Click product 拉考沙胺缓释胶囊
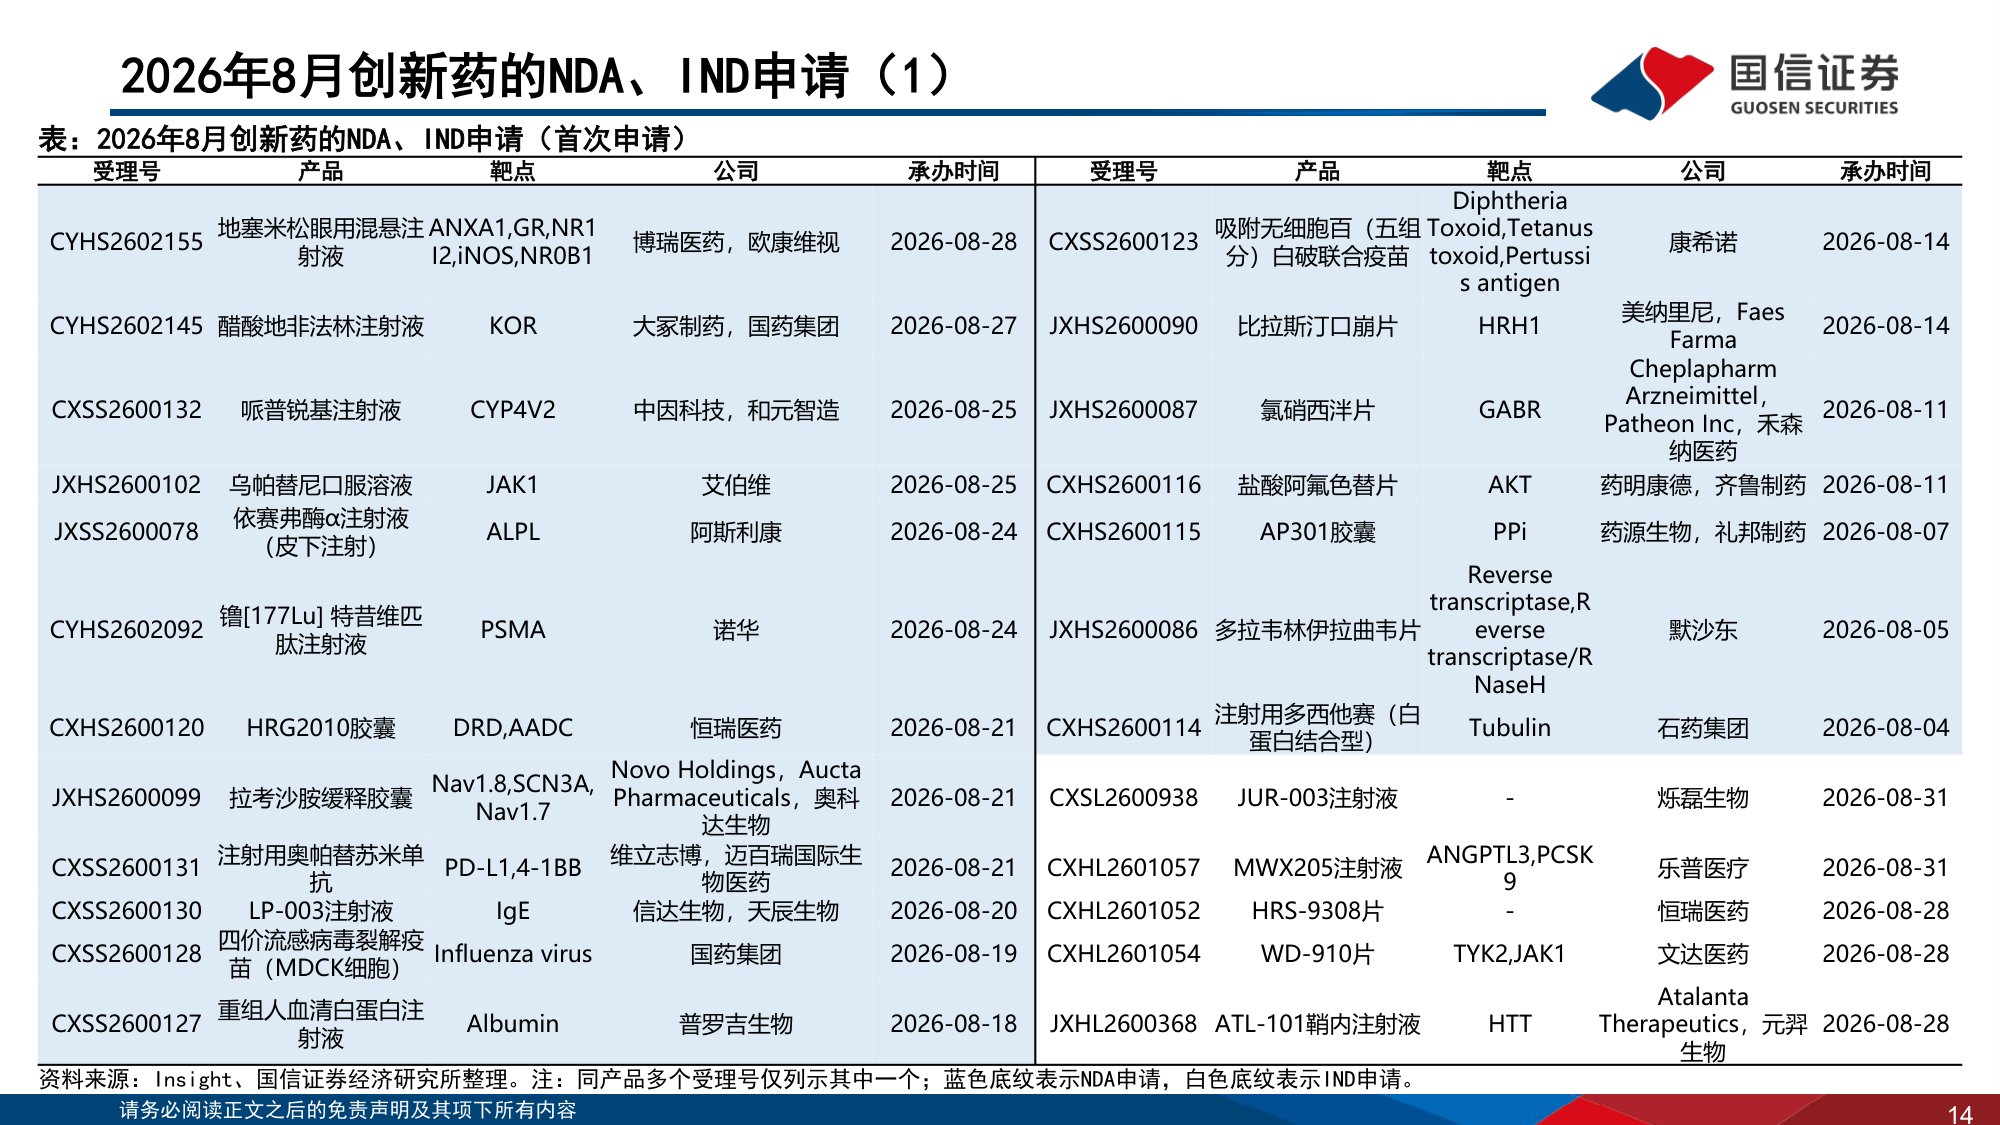This screenshot has width=2000, height=1125. tap(321, 798)
